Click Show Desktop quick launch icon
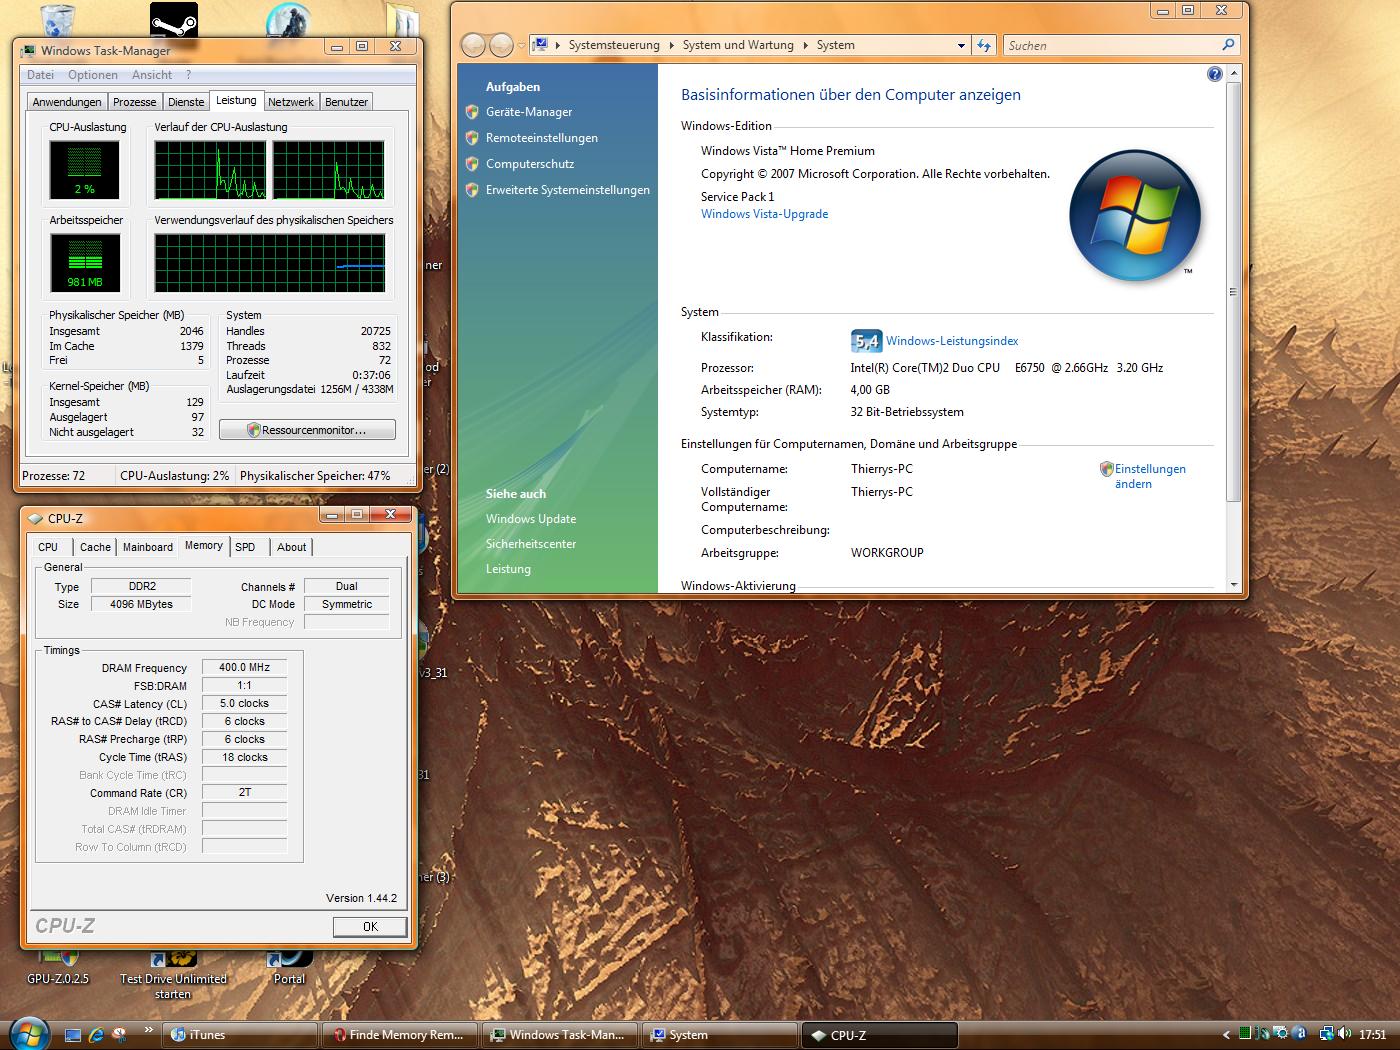Screen dimensions: 1400x1050 (x=73, y=1035)
